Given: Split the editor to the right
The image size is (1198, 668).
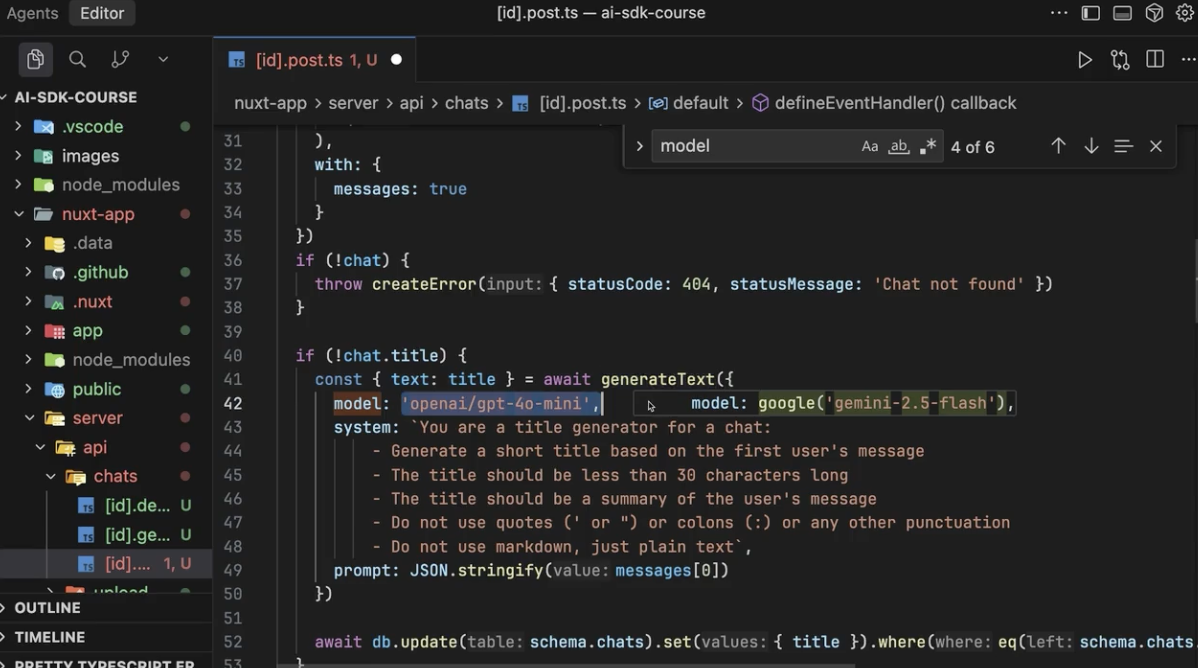Looking at the screenshot, I should (x=1154, y=60).
